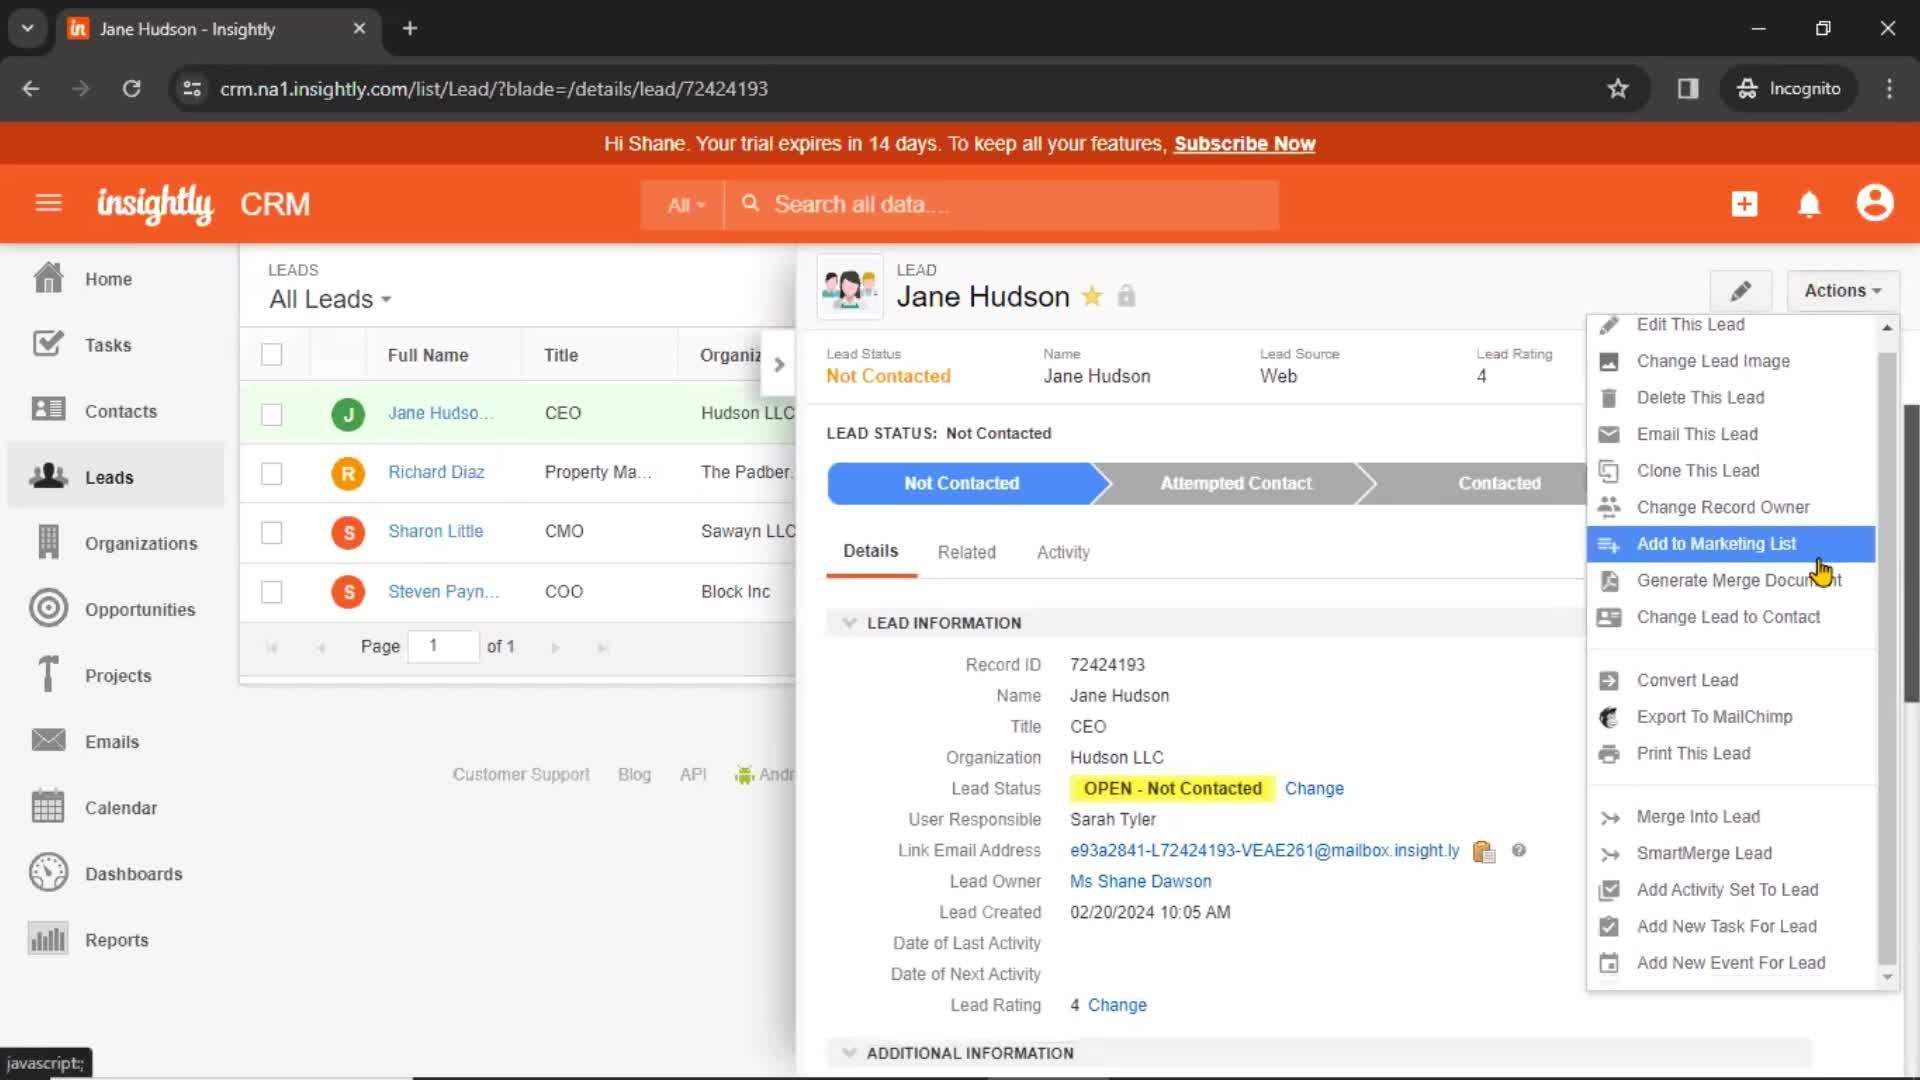Choose Export To MailChimp from the menu
Screen dimensions: 1920x1080
click(1730, 717)
